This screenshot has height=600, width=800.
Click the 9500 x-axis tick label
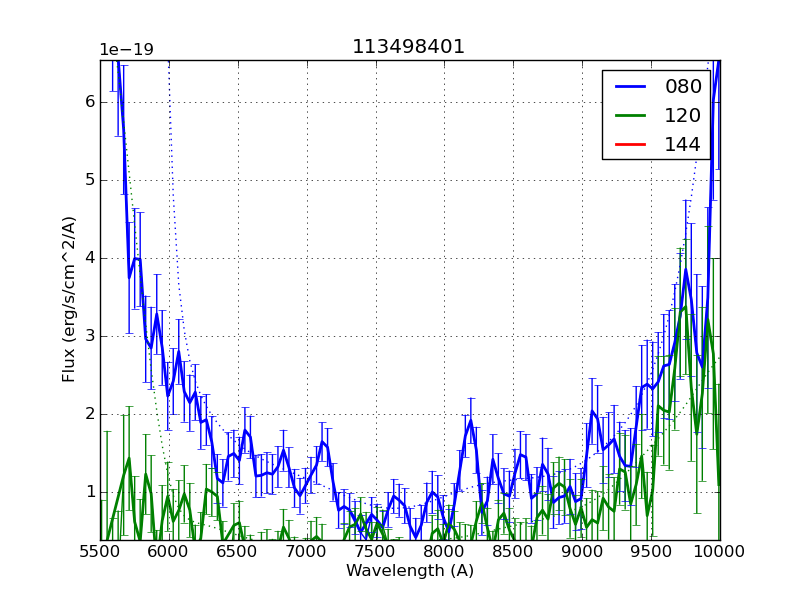click(x=651, y=552)
